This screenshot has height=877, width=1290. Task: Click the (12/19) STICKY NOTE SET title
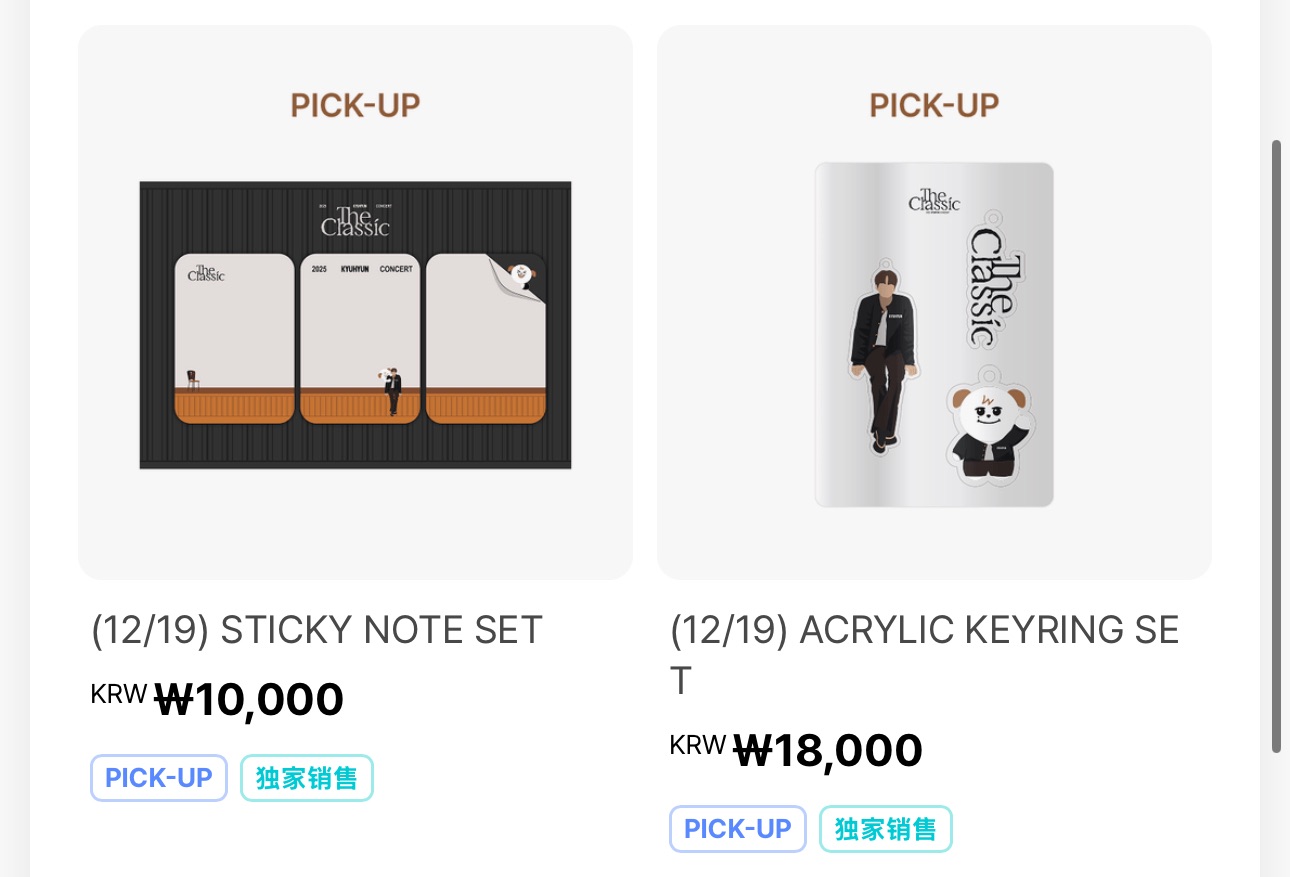[317, 631]
